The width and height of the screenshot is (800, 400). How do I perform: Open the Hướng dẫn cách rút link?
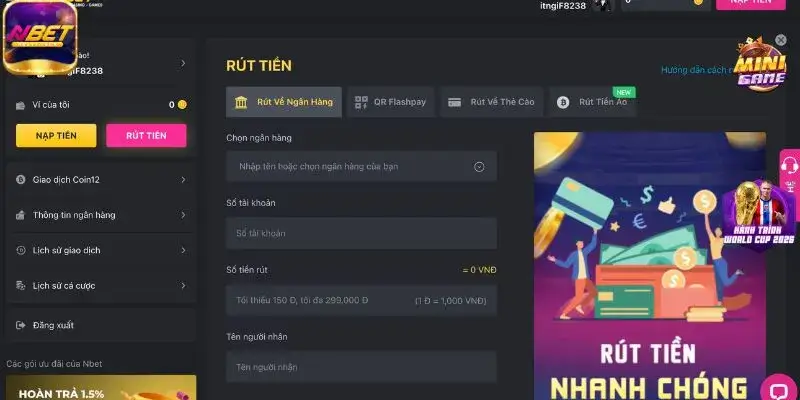coord(697,70)
